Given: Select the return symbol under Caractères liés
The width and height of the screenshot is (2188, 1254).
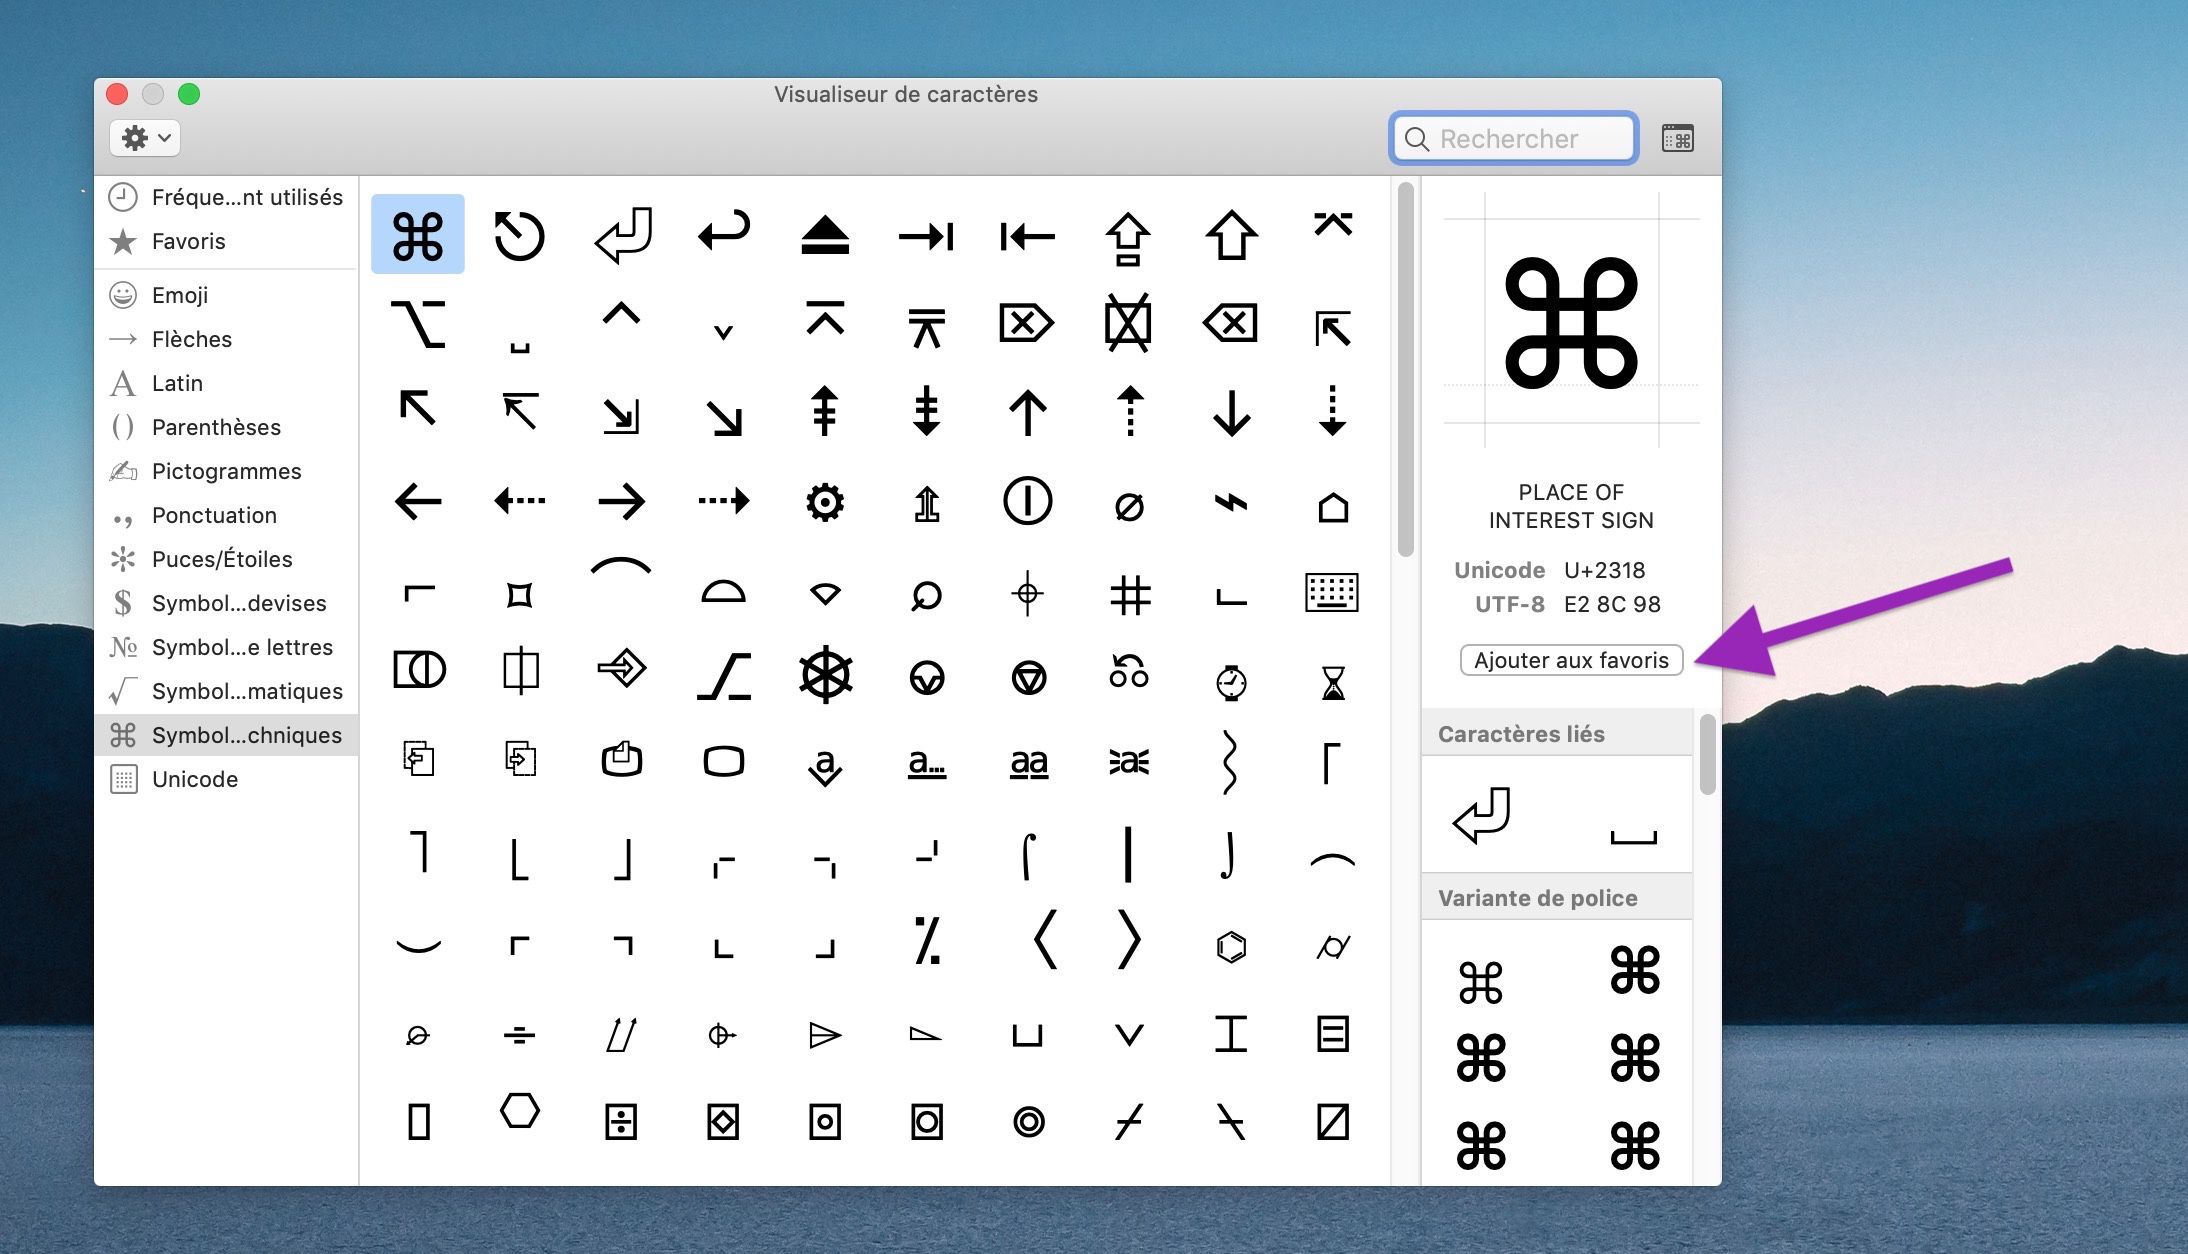Looking at the screenshot, I should point(1480,815).
